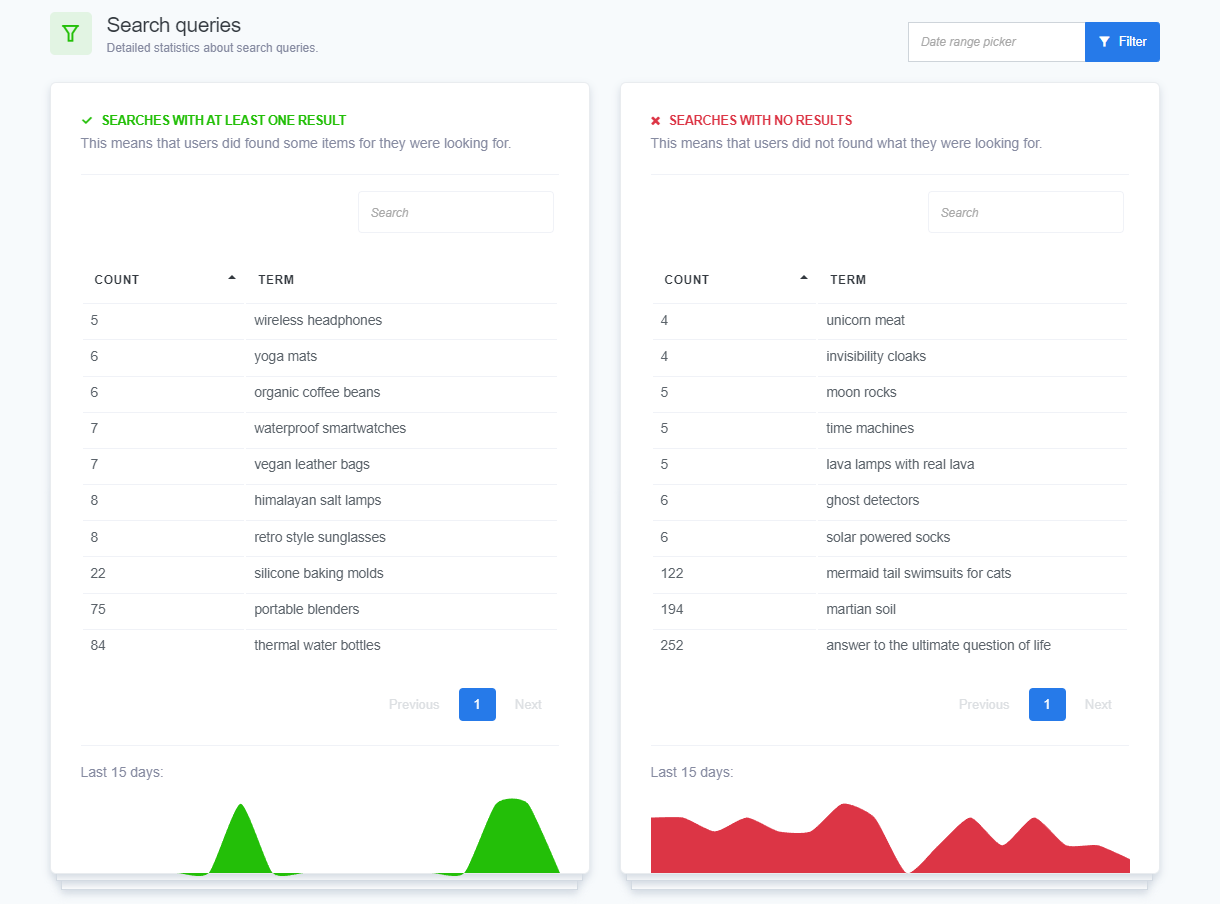Click page 1 in no results panel pagination

tap(1047, 705)
